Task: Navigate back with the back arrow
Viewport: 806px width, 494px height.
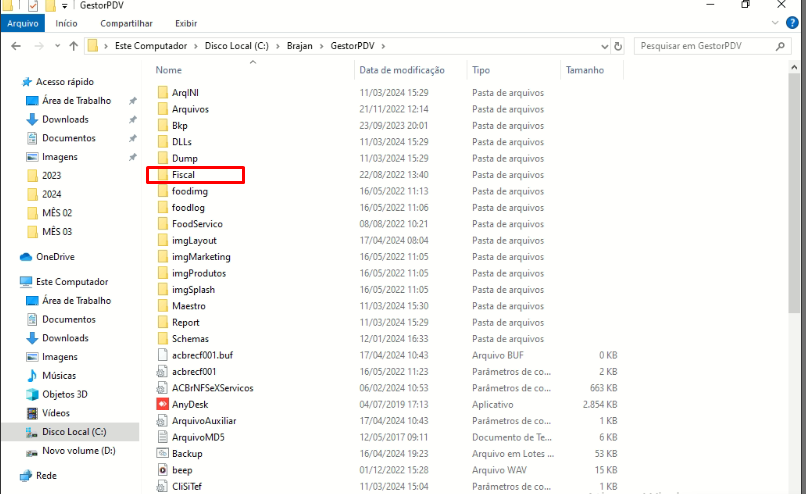Action: point(16,46)
